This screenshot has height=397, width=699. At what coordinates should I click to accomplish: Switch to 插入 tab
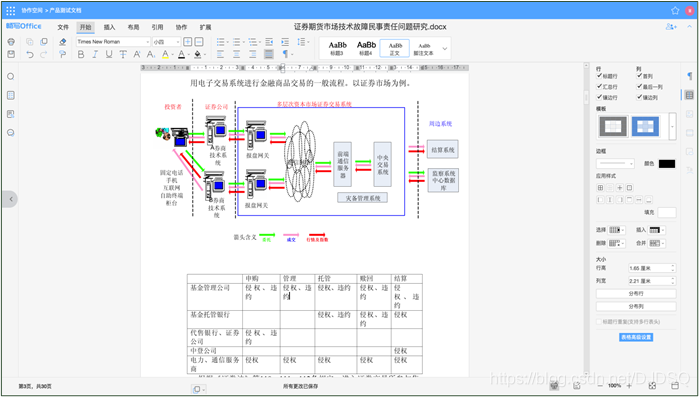(x=109, y=27)
